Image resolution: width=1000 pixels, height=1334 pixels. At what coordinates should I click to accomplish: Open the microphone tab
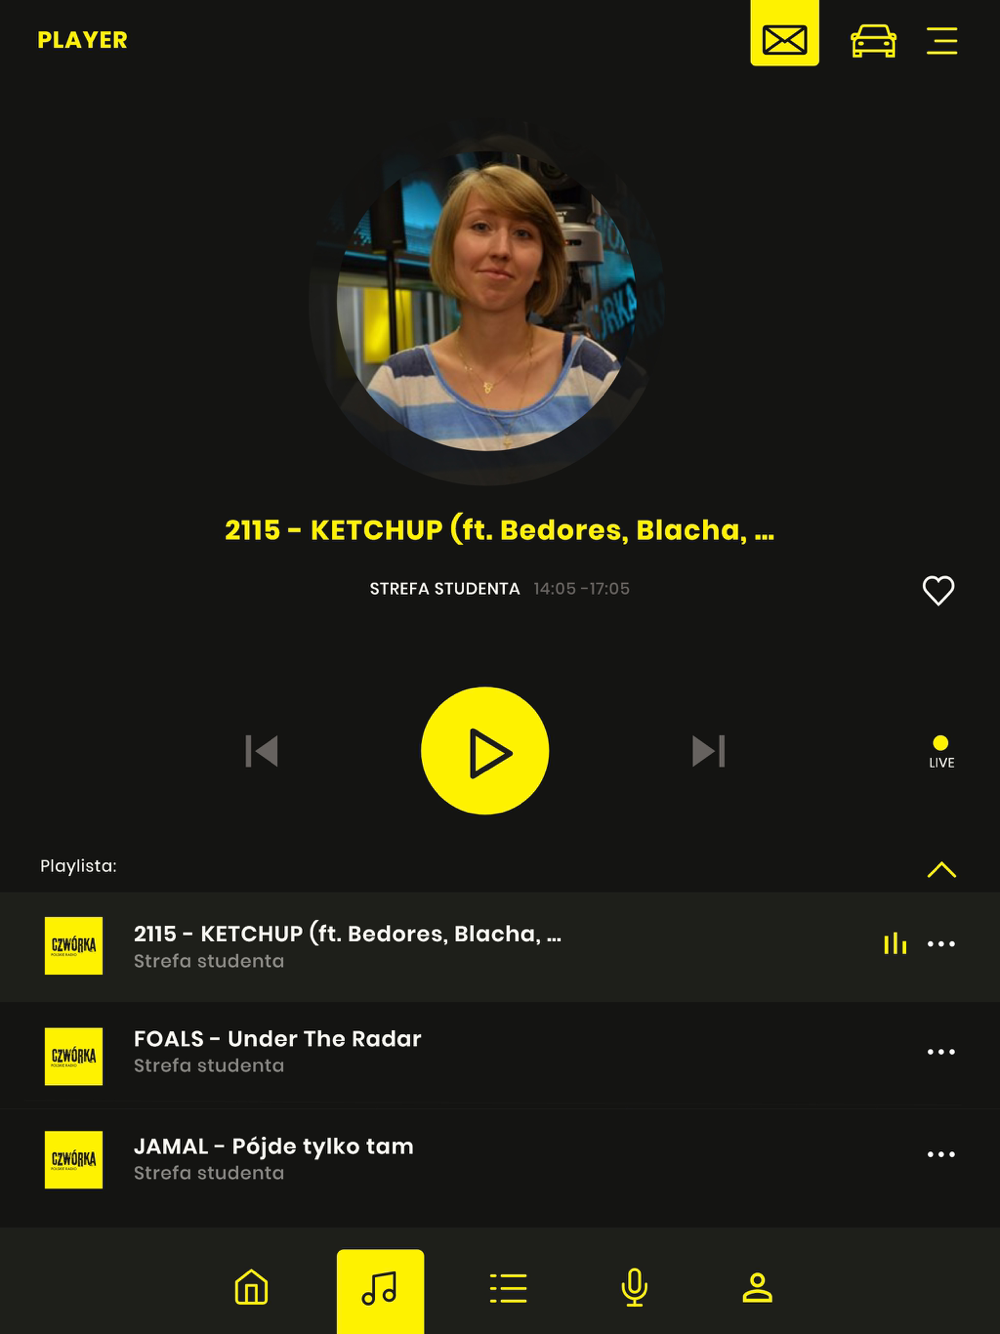tap(635, 1287)
